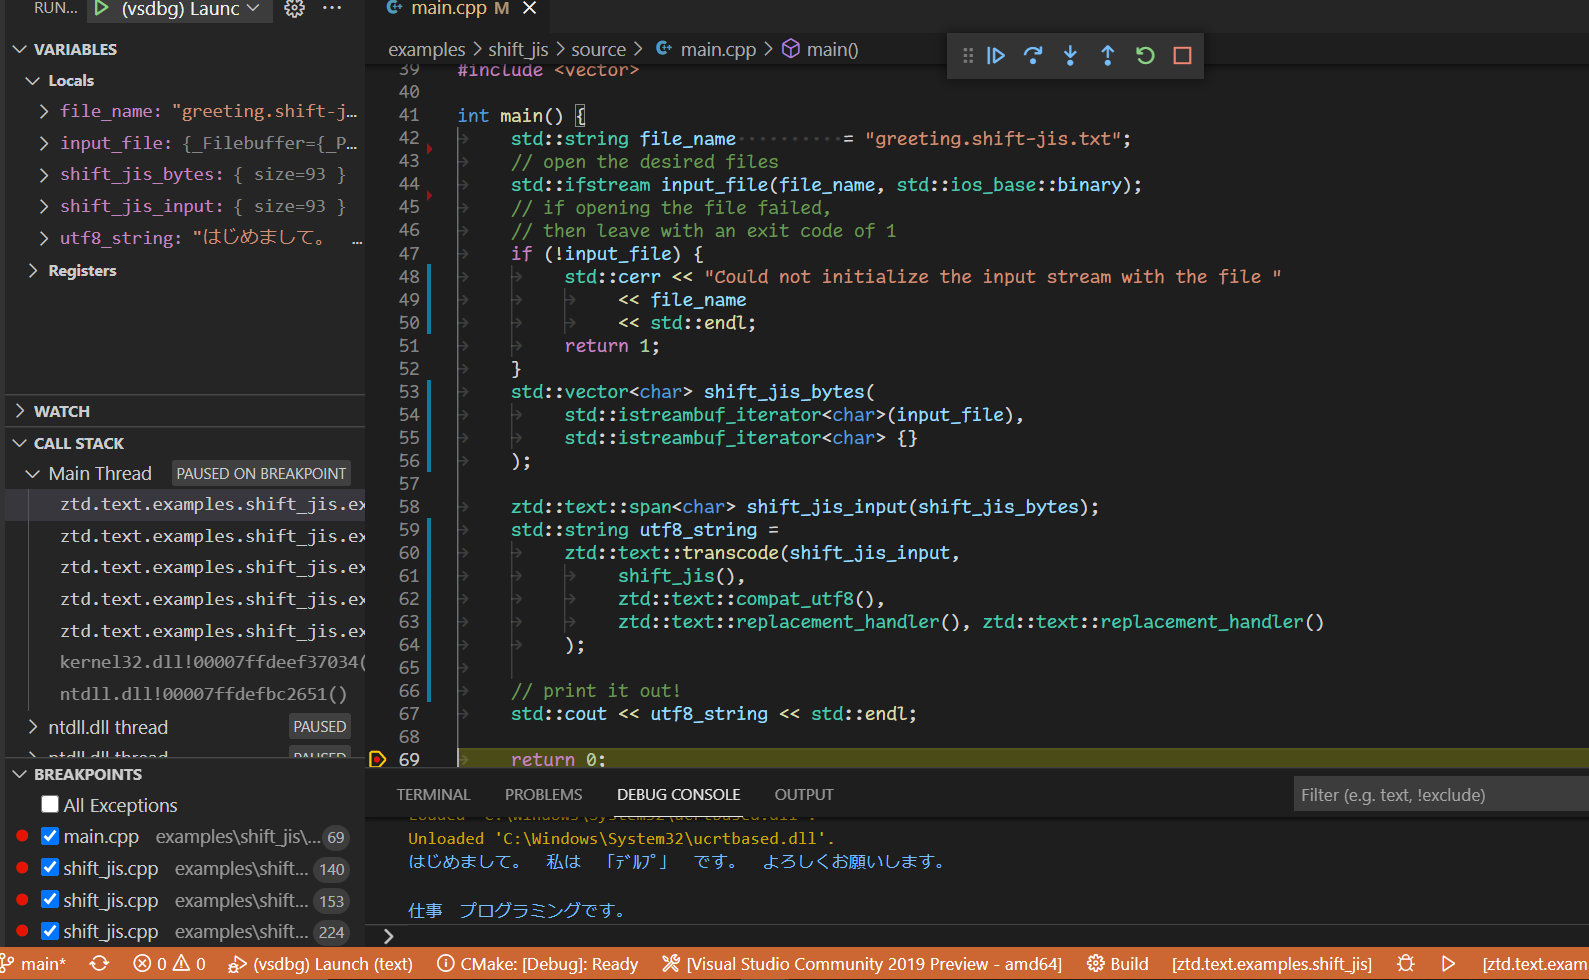Viewport: 1589px width, 980px height.
Task: Step out of the current function
Action: click(1108, 56)
